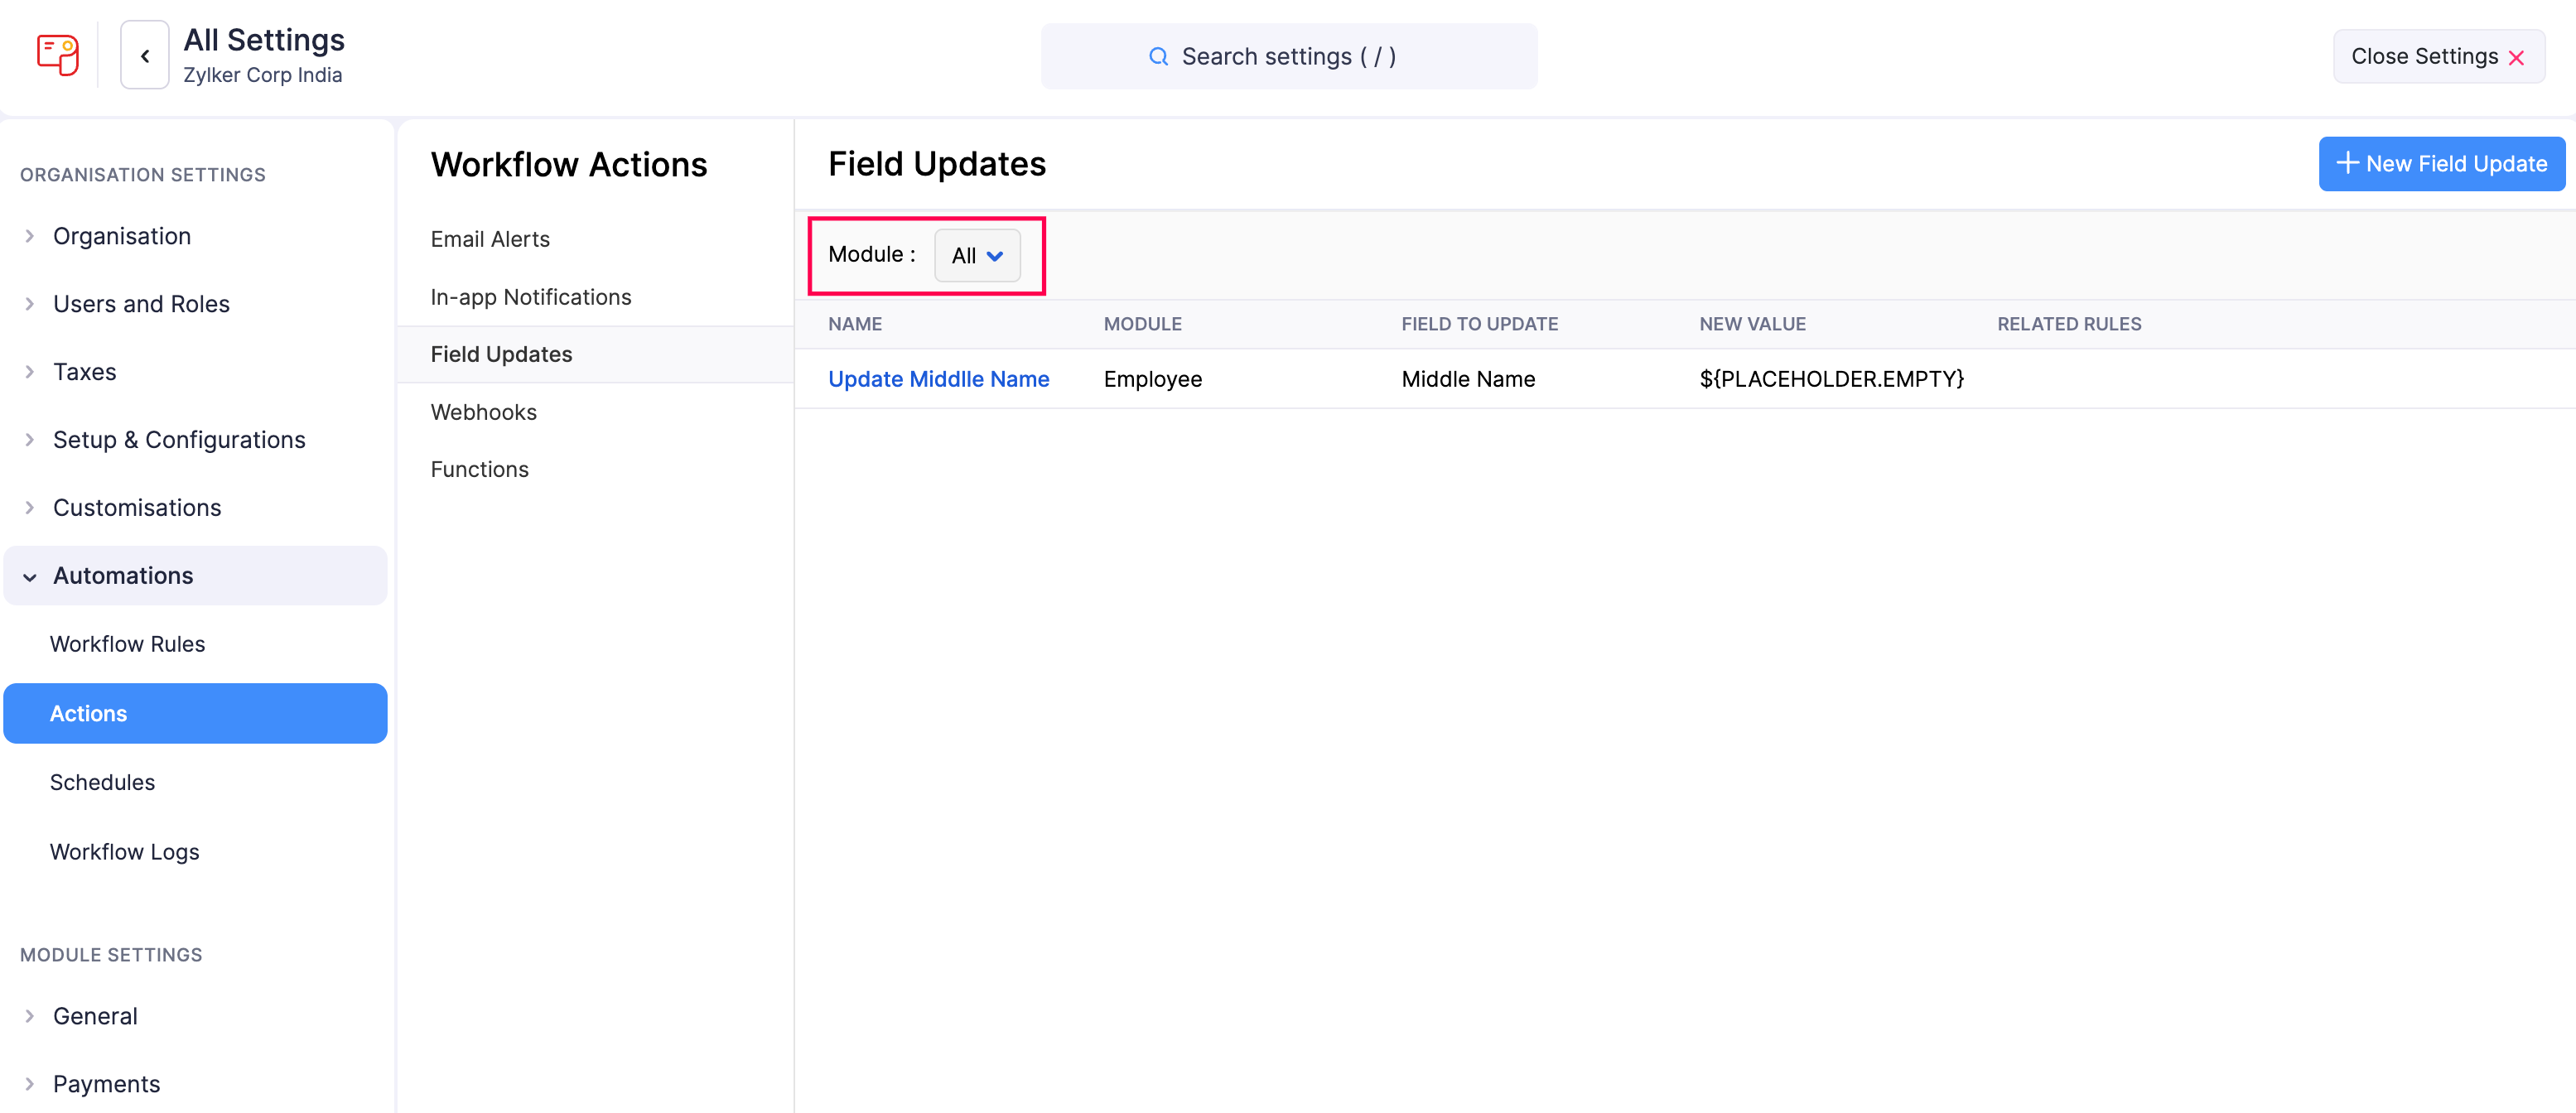Click the Employee module cell
This screenshot has width=2576, height=1113.
pos(1152,379)
